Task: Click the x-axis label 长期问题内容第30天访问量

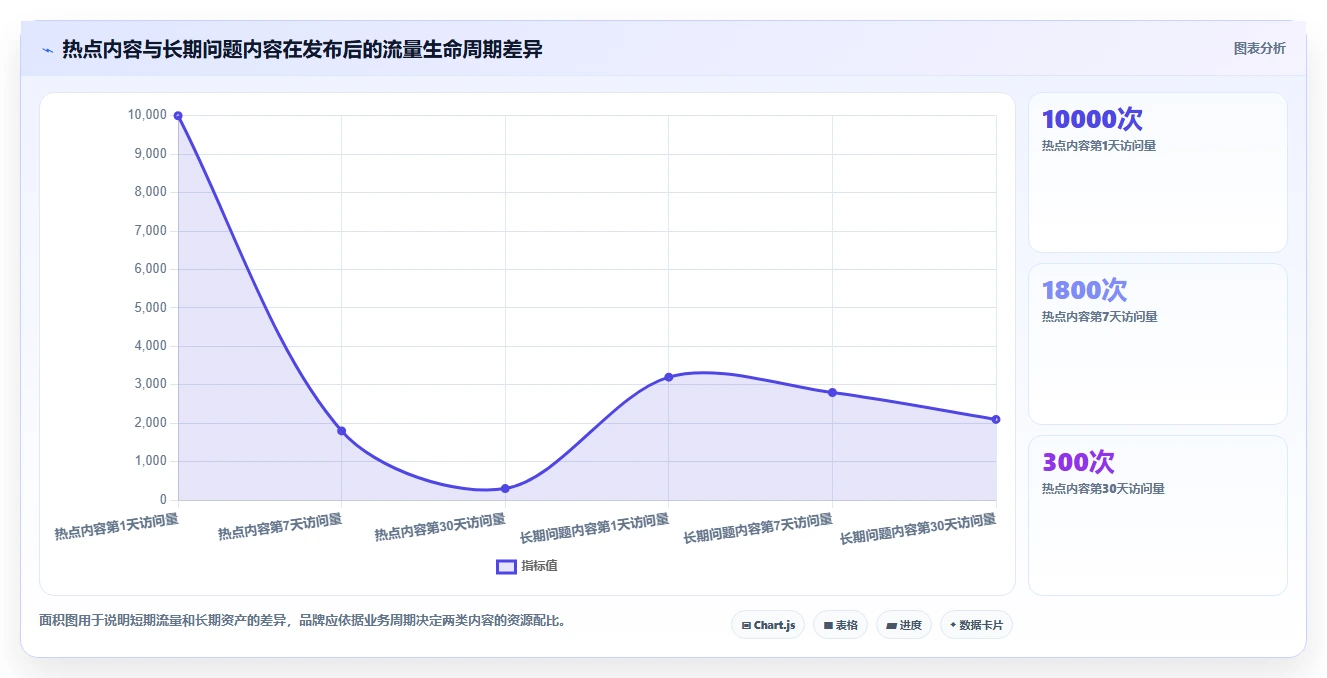Action: [918, 528]
